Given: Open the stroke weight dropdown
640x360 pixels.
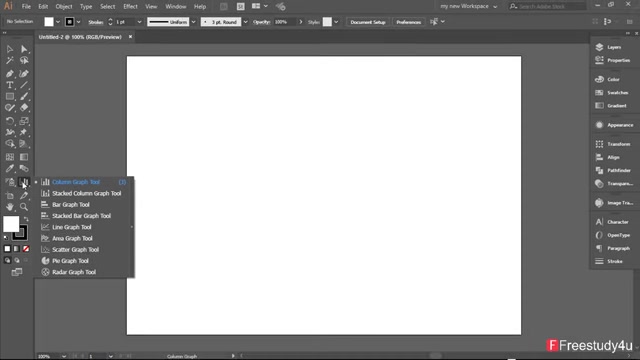Looking at the screenshot, I should [139, 22].
